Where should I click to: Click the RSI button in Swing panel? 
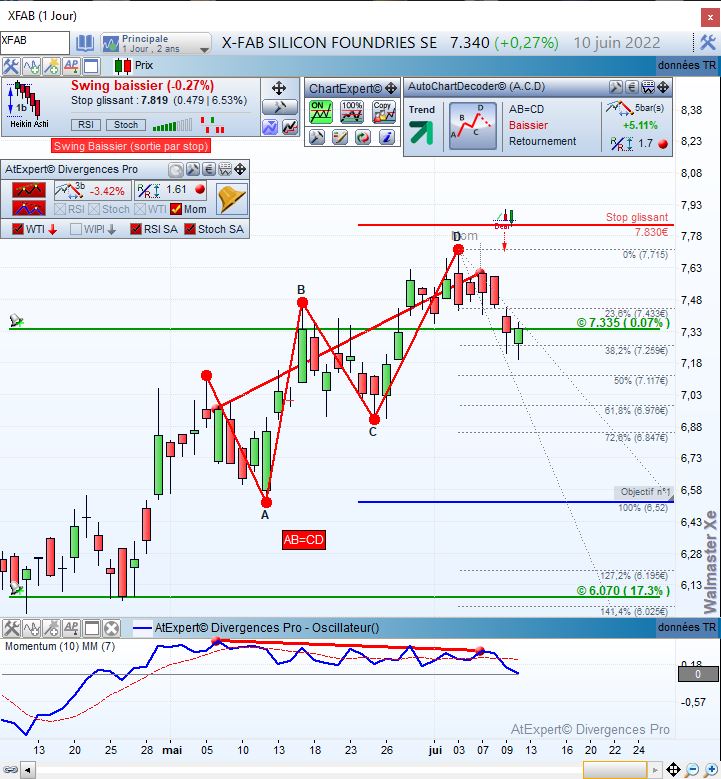[x=85, y=125]
